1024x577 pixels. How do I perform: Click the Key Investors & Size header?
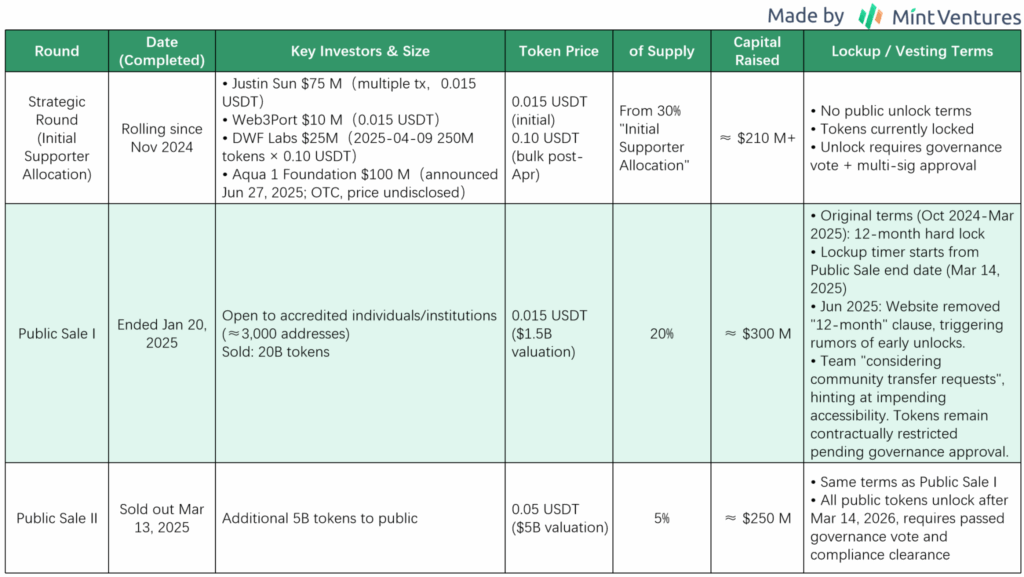[360, 51]
